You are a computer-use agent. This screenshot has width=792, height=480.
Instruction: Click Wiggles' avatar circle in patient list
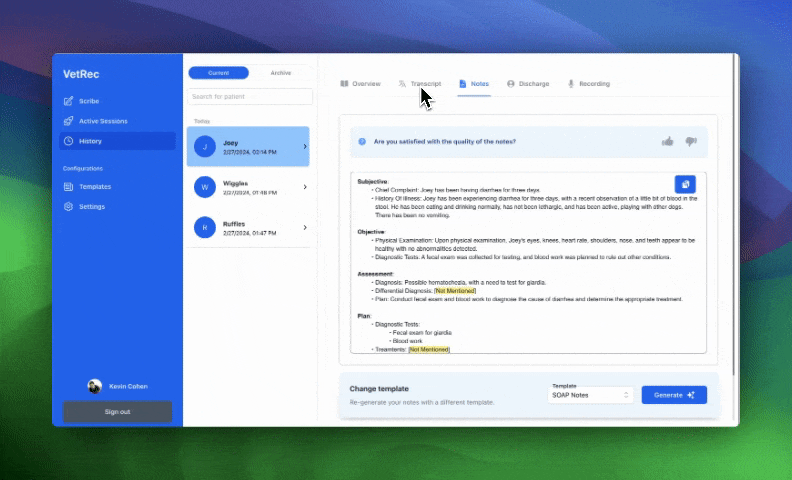pos(204,187)
